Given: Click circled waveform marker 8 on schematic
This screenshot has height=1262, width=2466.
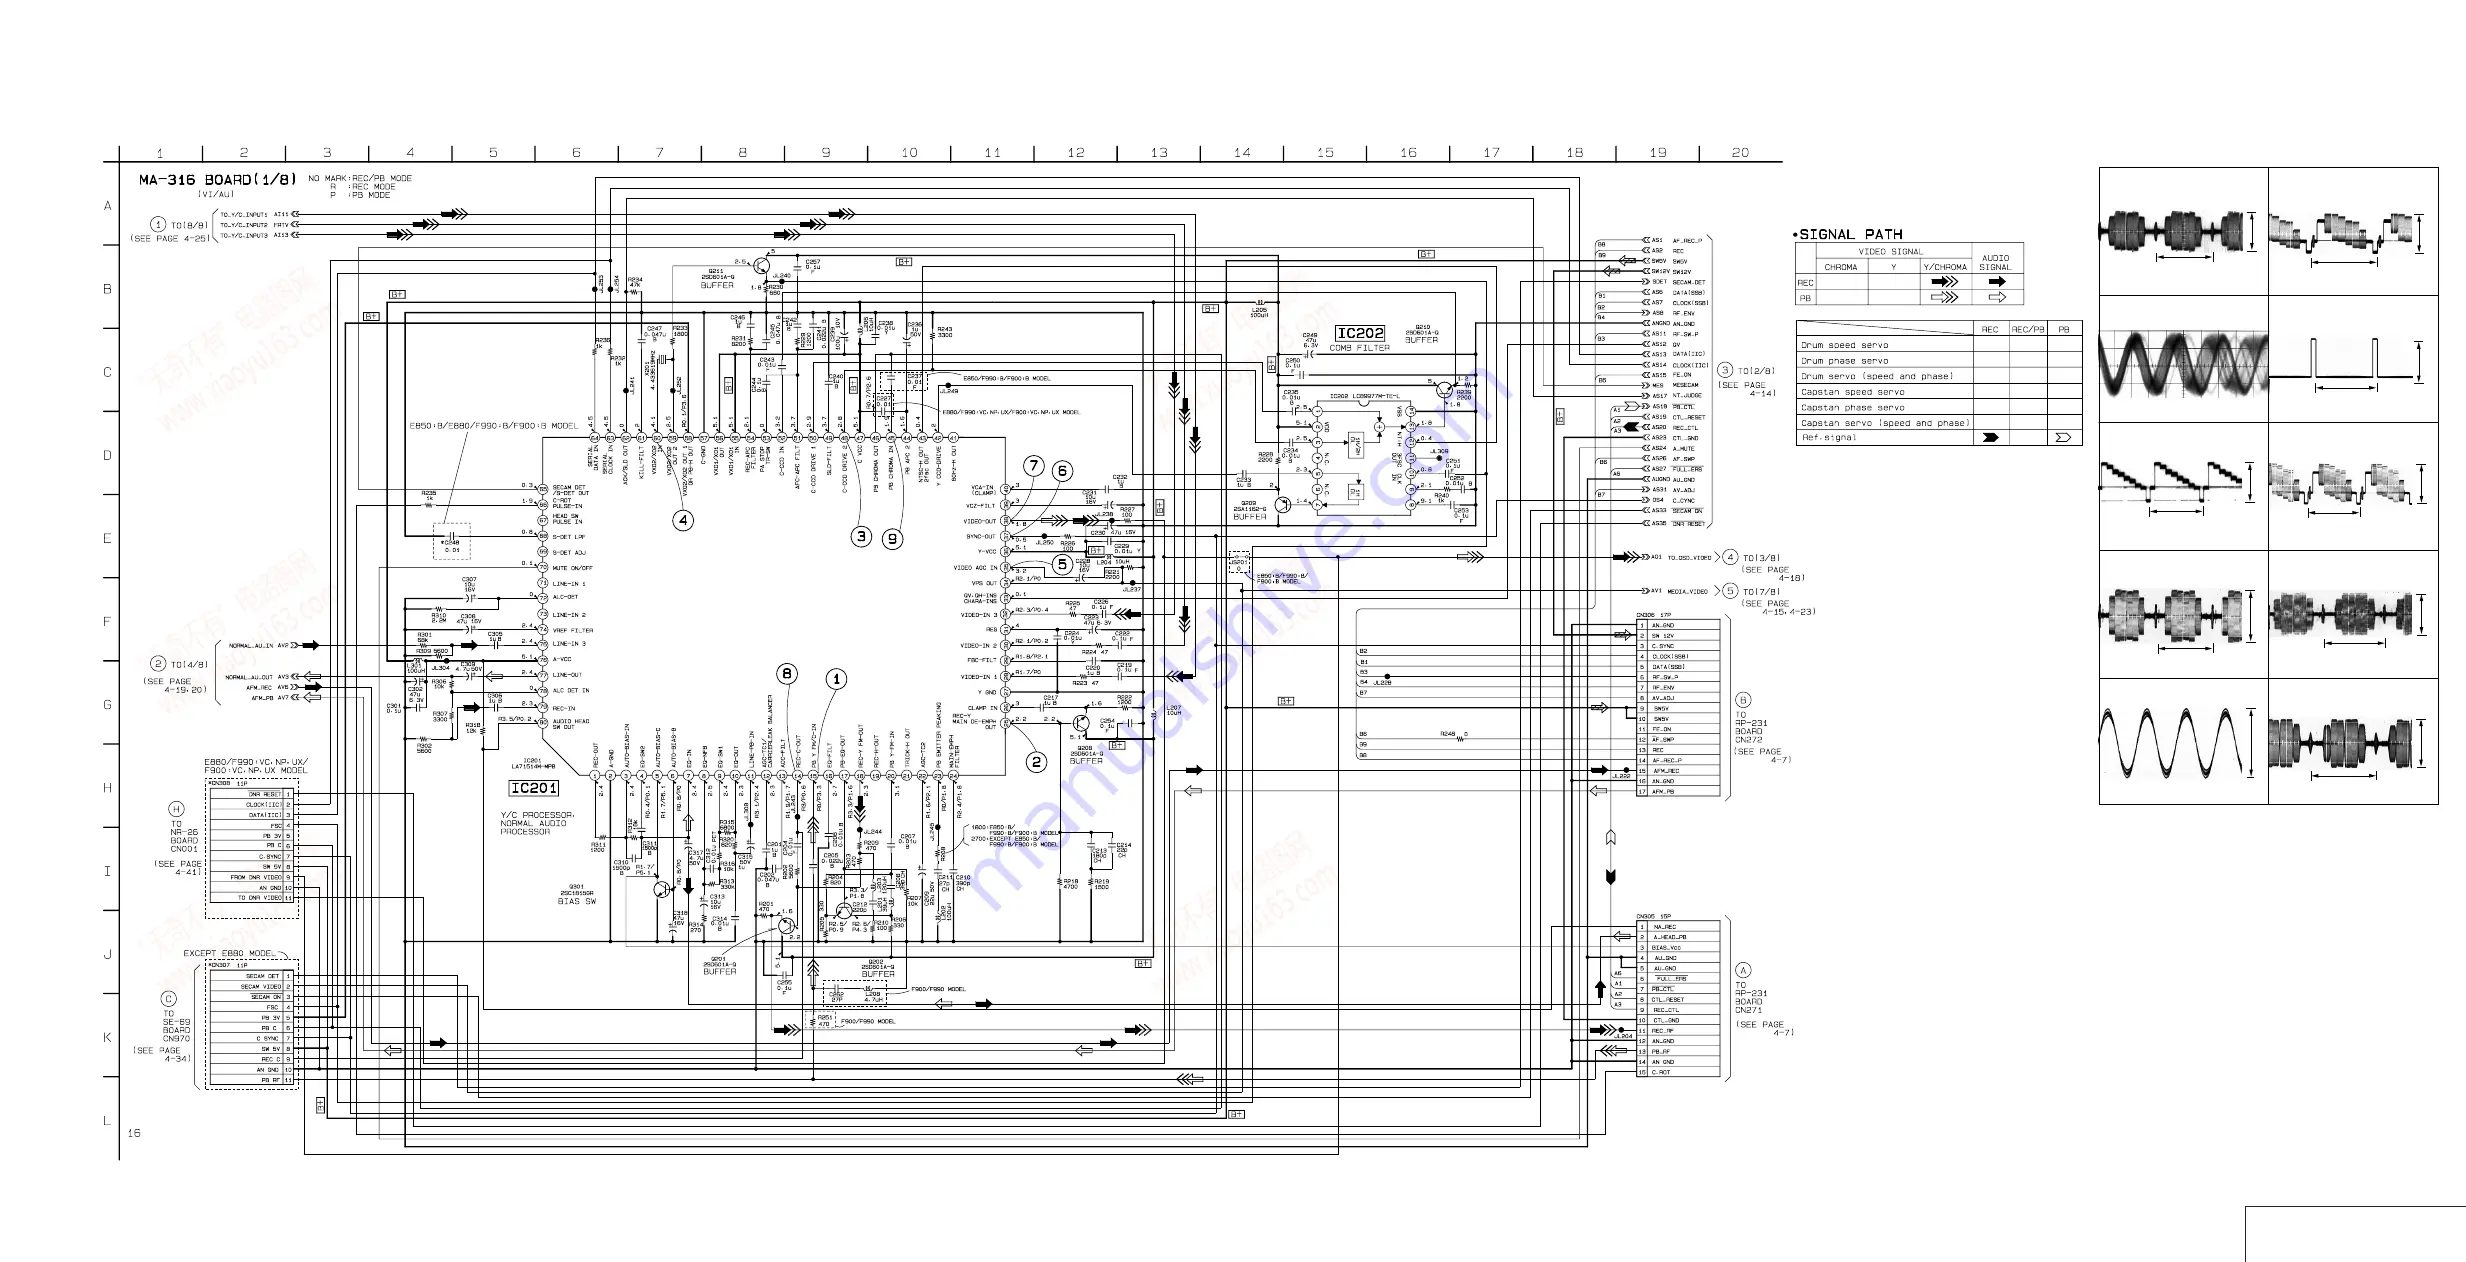Looking at the screenshot, I should tap(787, 674).
